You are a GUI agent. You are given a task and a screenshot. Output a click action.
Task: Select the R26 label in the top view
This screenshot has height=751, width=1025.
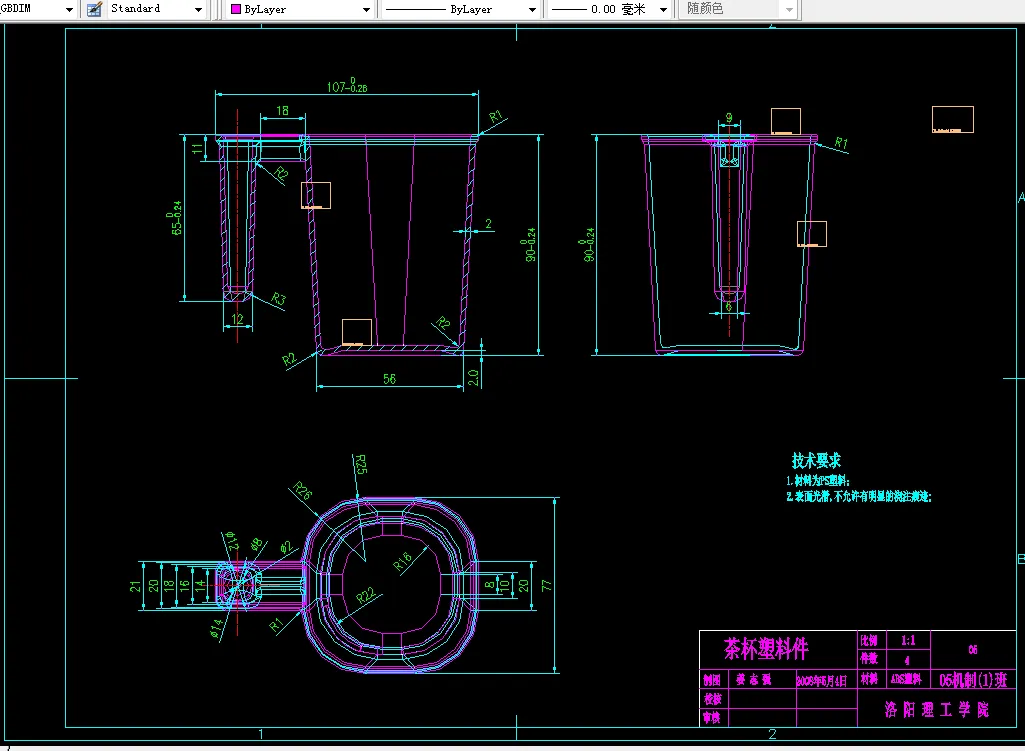(303, 490)
